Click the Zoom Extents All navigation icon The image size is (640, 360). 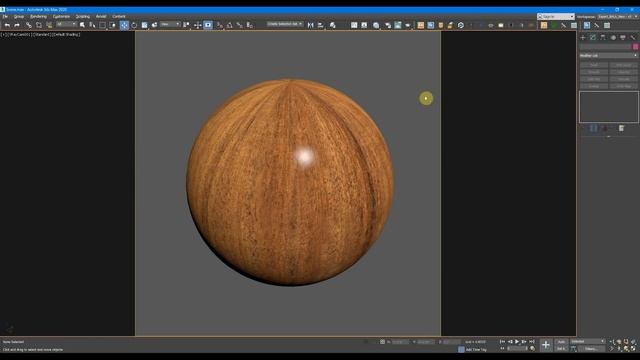[x=633, y=341]
